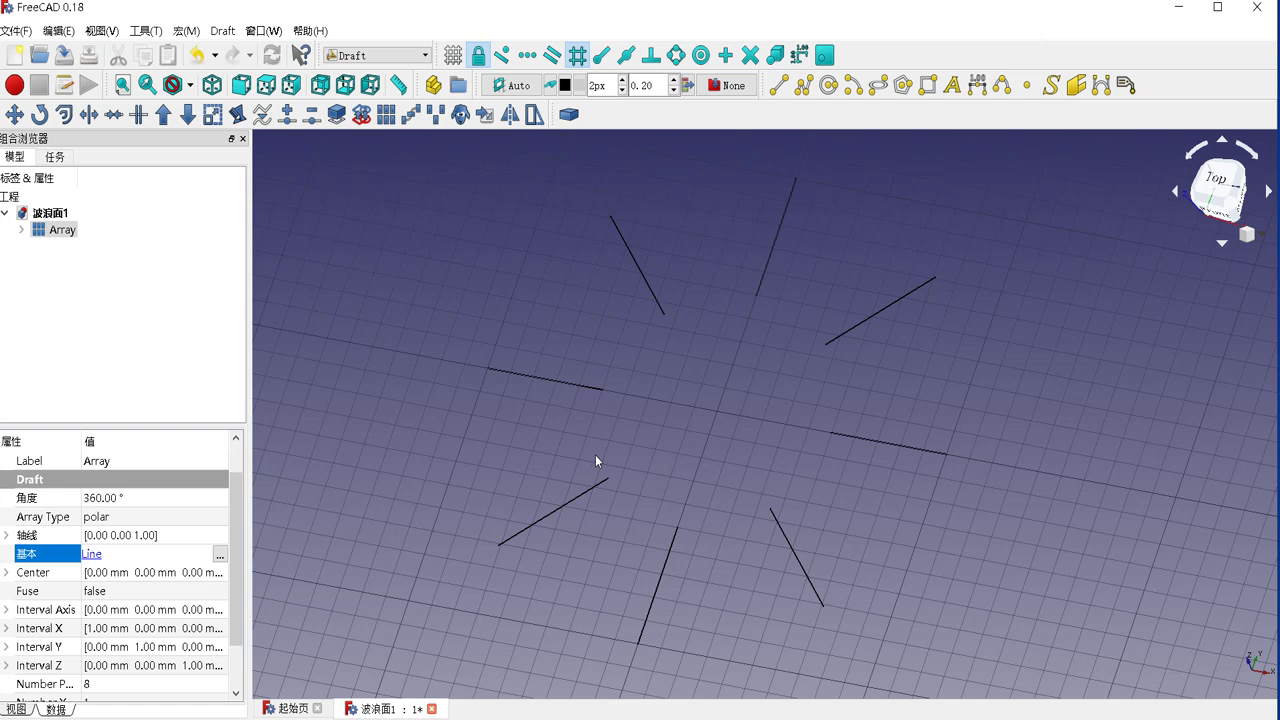Open the Draft menu
Screen dimensions: 1280x720
[223, 31]
